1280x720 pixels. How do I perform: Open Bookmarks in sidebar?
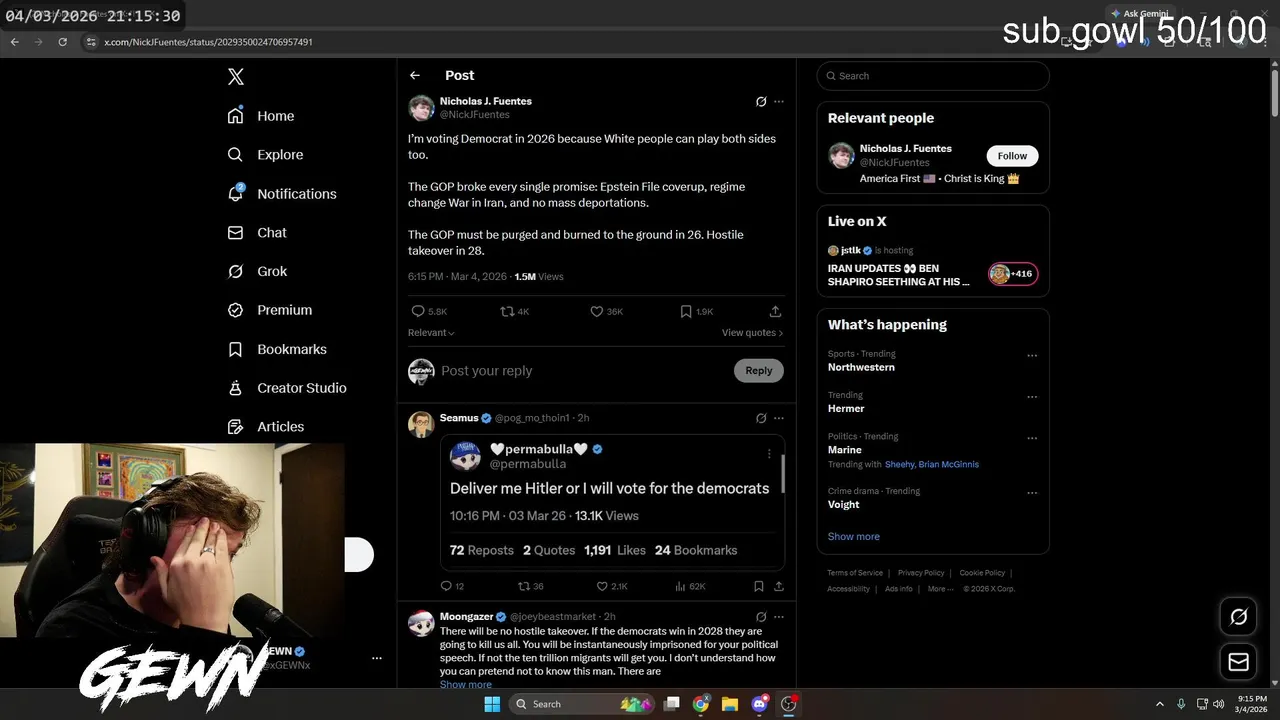pyautogui.click(x=277, y=349)
